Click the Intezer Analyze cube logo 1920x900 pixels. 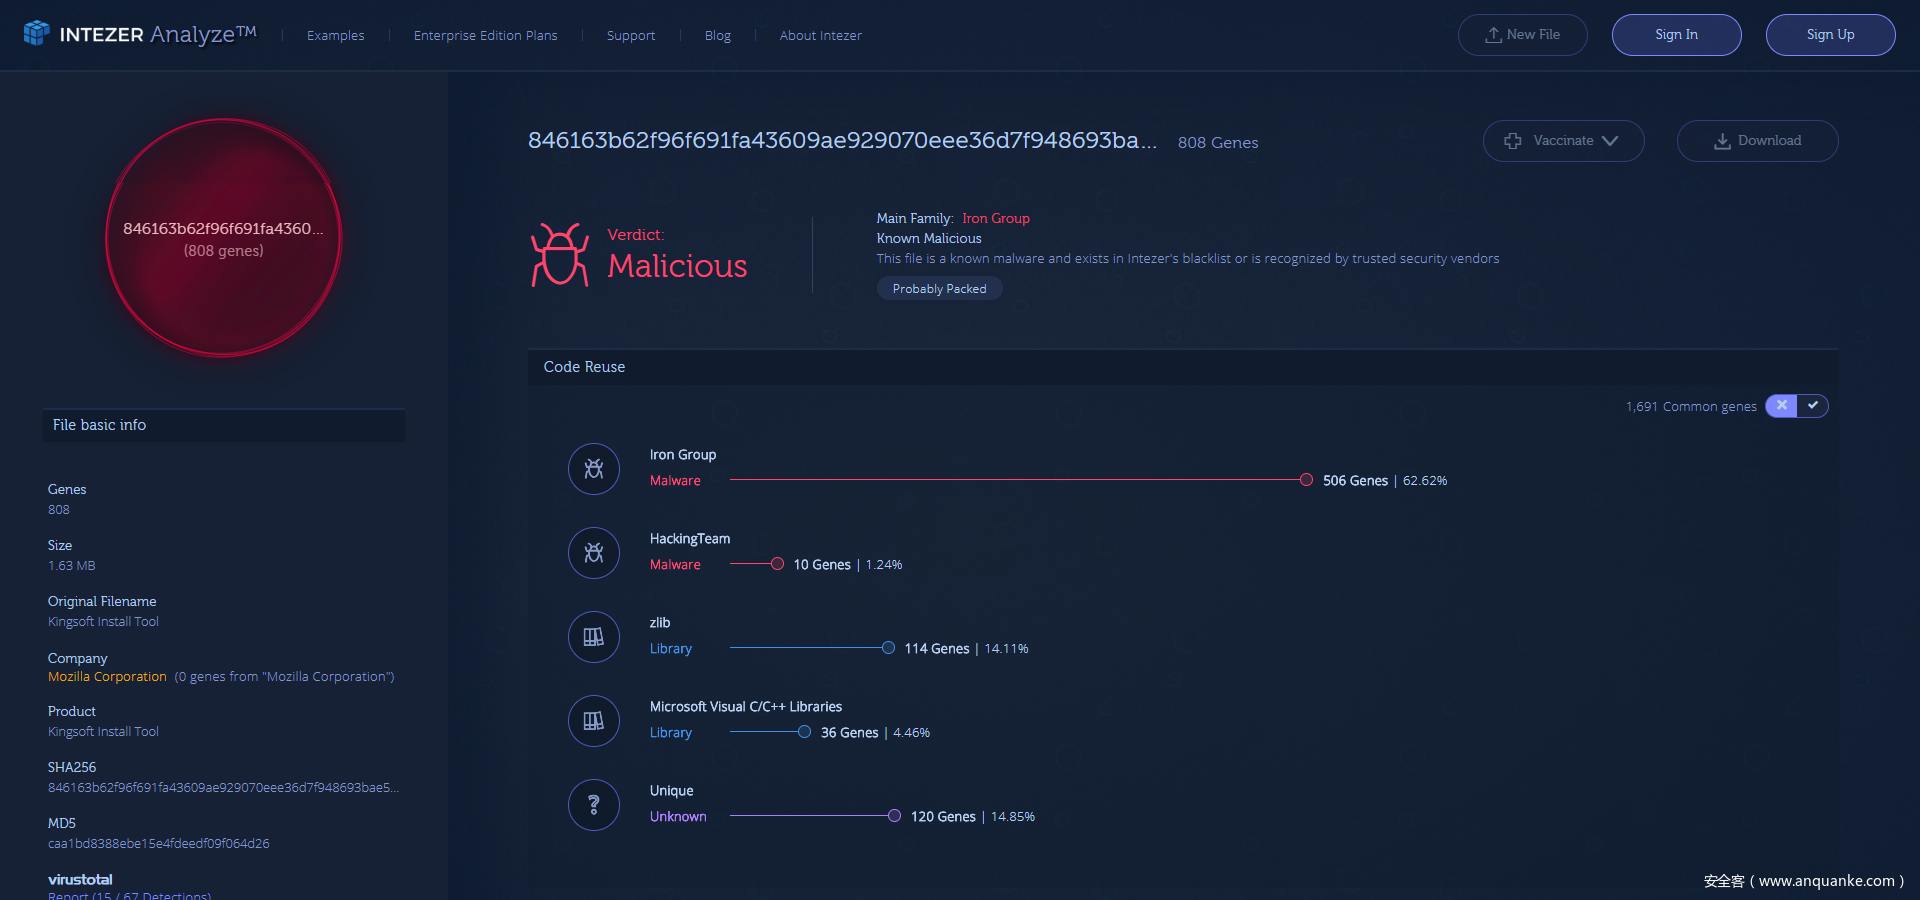point(37,33)
